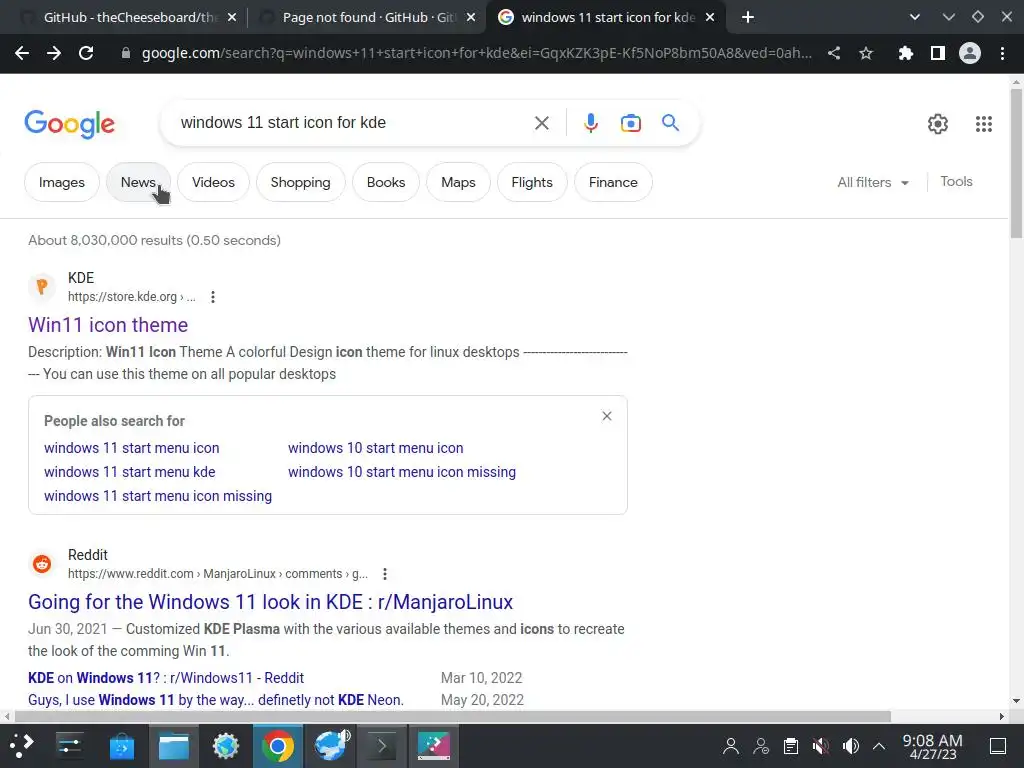Search for windows 10 start menu icon missing
The image size is (1024, 768).
[x=402, y=472]
